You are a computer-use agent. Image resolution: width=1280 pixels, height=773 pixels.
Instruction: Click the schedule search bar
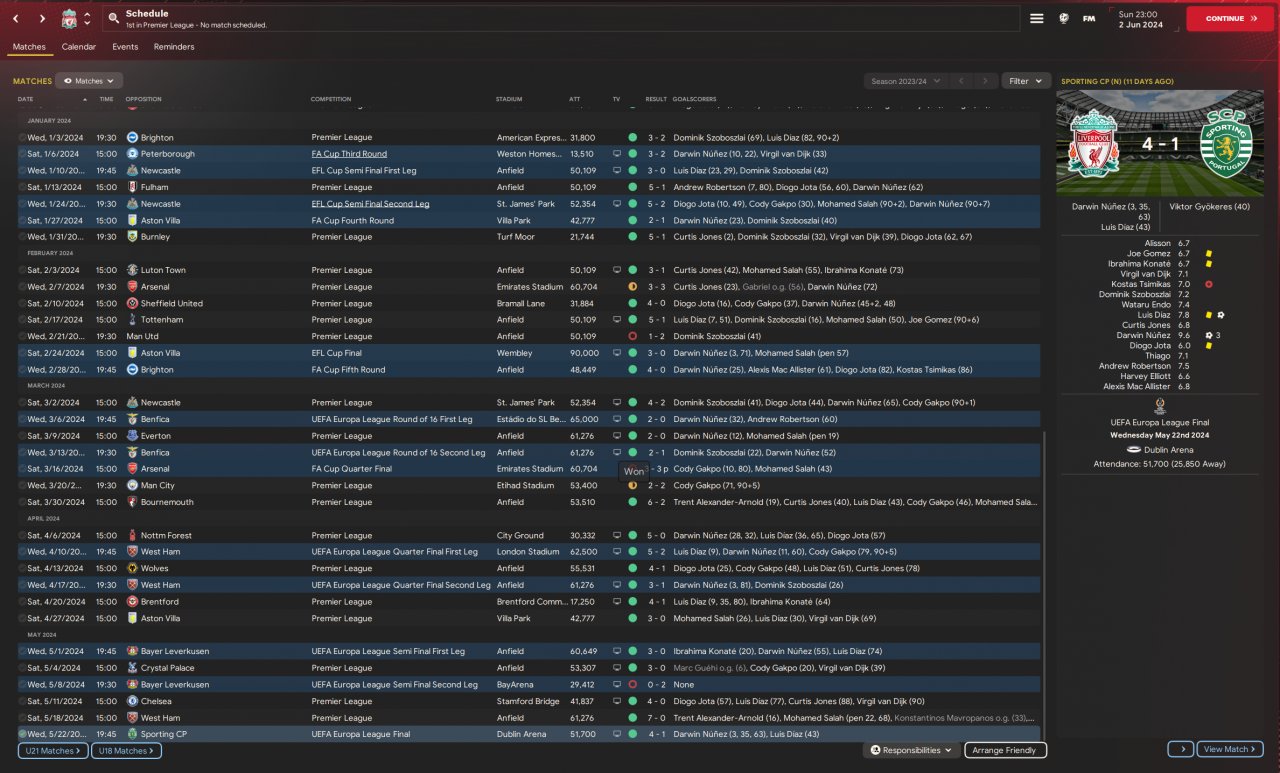pyautogui.click(x=560, y=19)
